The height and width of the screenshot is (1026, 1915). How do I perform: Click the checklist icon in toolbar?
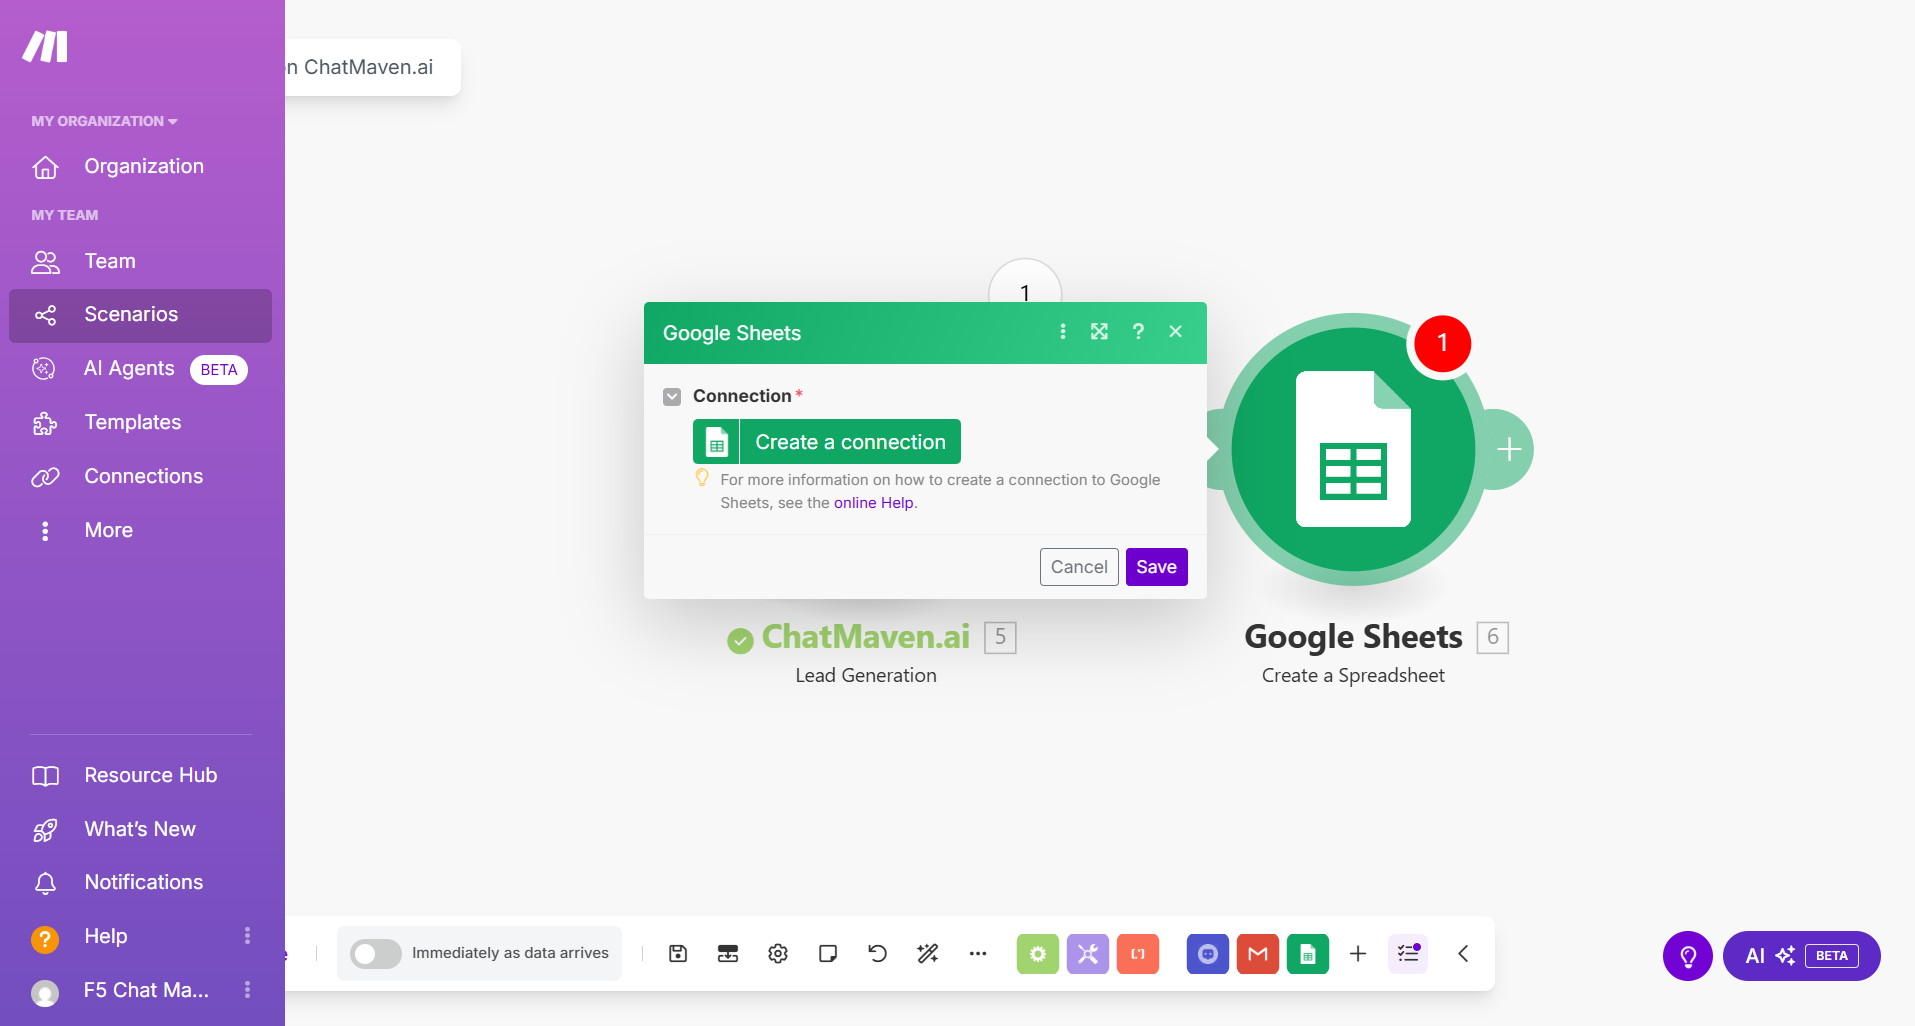coord(1407,953)
